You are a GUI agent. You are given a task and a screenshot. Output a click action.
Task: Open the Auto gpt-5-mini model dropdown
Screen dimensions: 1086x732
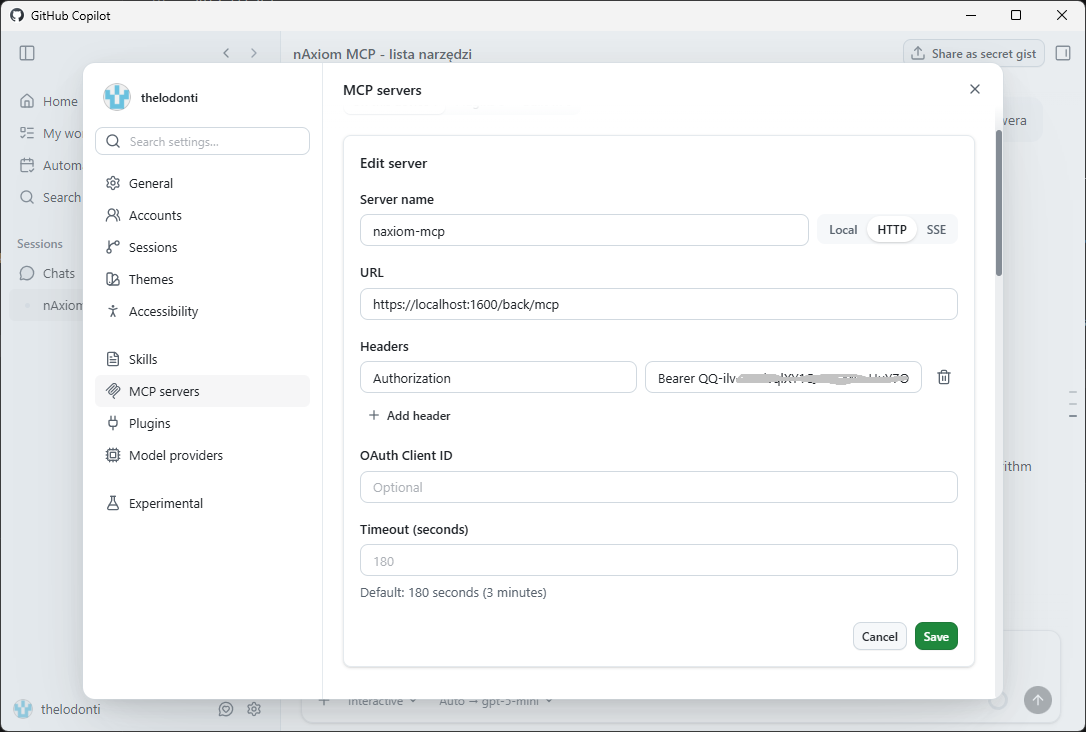pos(495,701)
